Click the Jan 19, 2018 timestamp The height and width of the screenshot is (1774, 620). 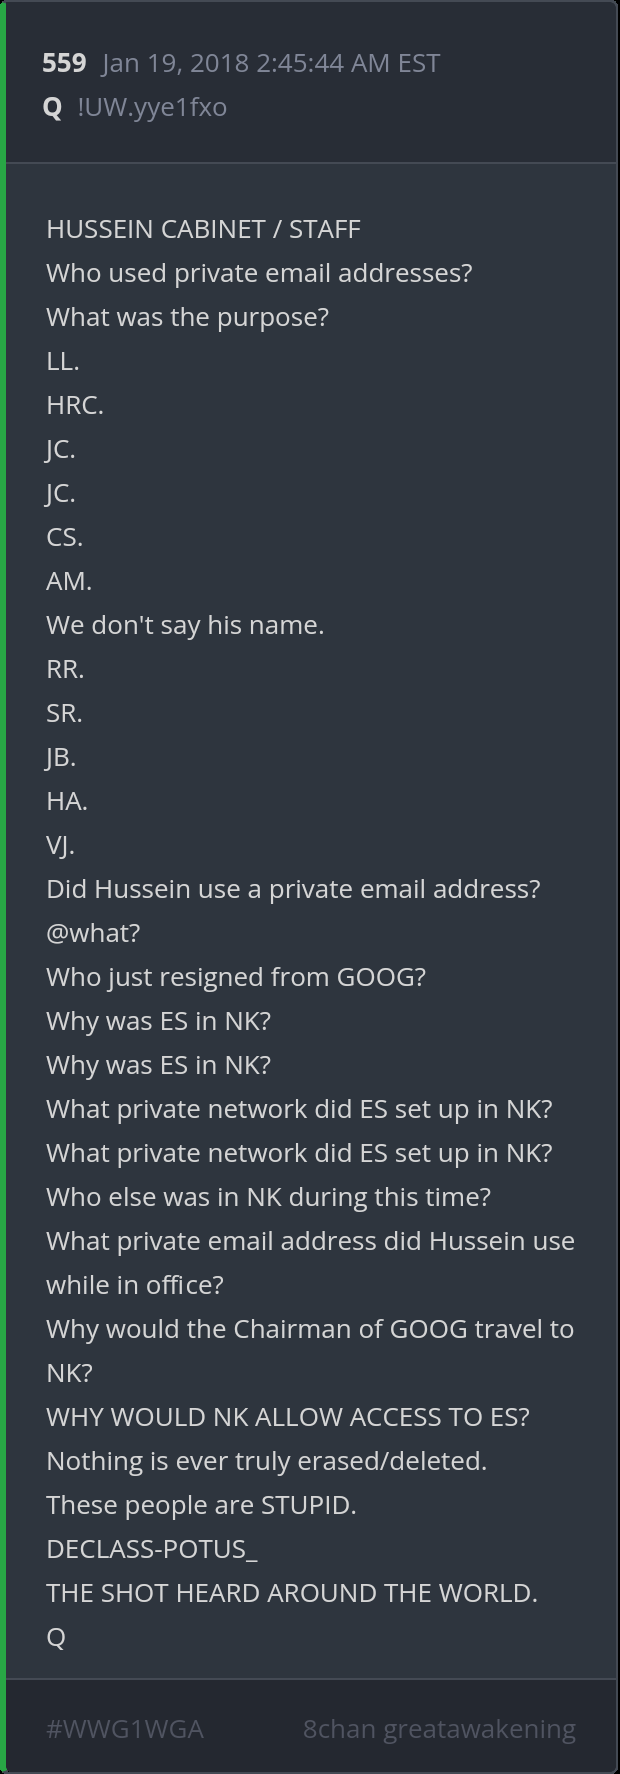click(x=270, y=63)
